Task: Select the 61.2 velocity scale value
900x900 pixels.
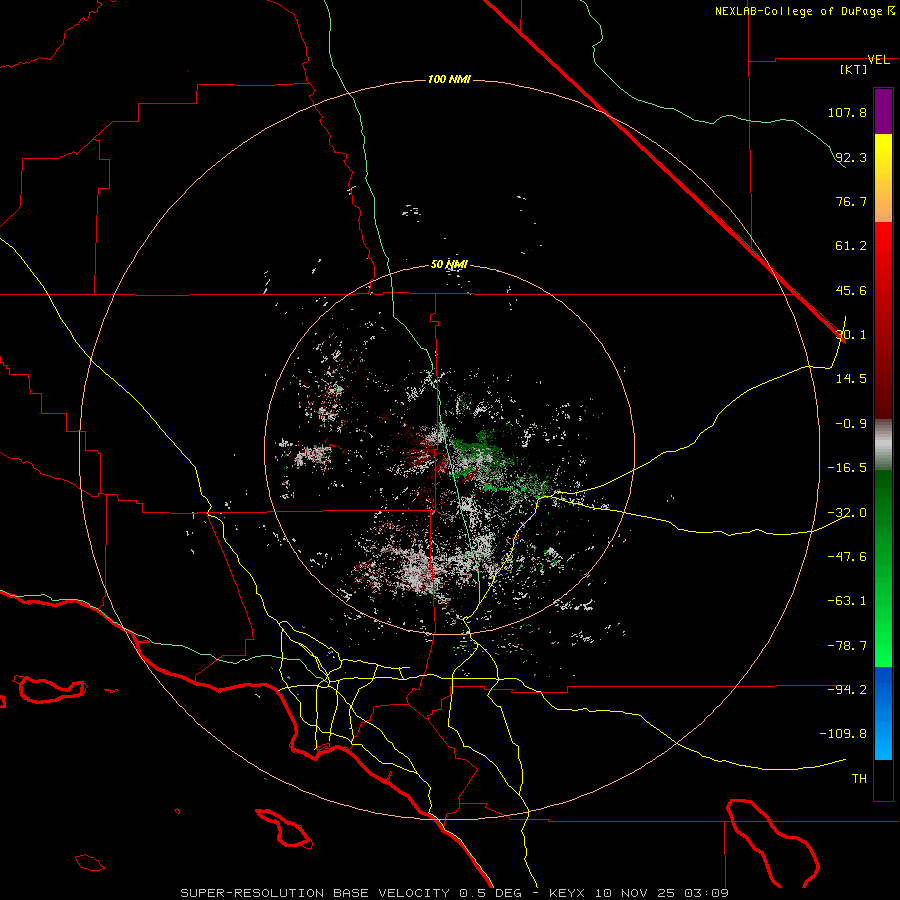Action: (x=851, y=246)
